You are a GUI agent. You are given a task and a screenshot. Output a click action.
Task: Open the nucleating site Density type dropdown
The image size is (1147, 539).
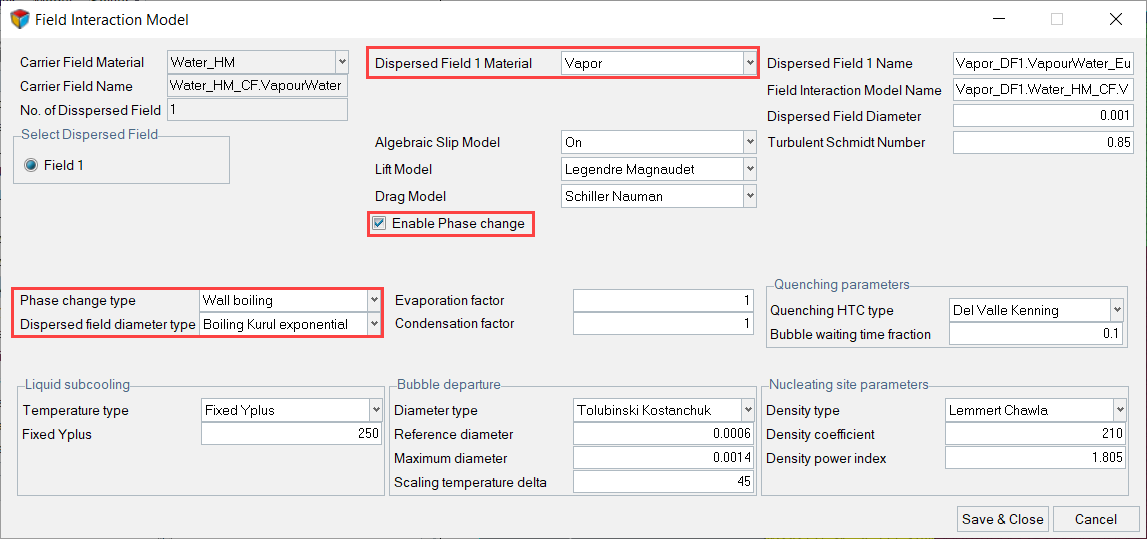pyautogui.click(x=1119, y=410)
